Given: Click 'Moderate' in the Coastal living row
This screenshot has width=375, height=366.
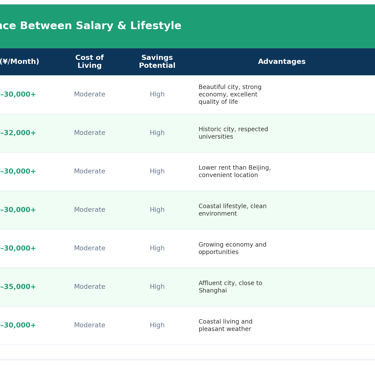Looking at the screenshot, I should tap(89, 325).
